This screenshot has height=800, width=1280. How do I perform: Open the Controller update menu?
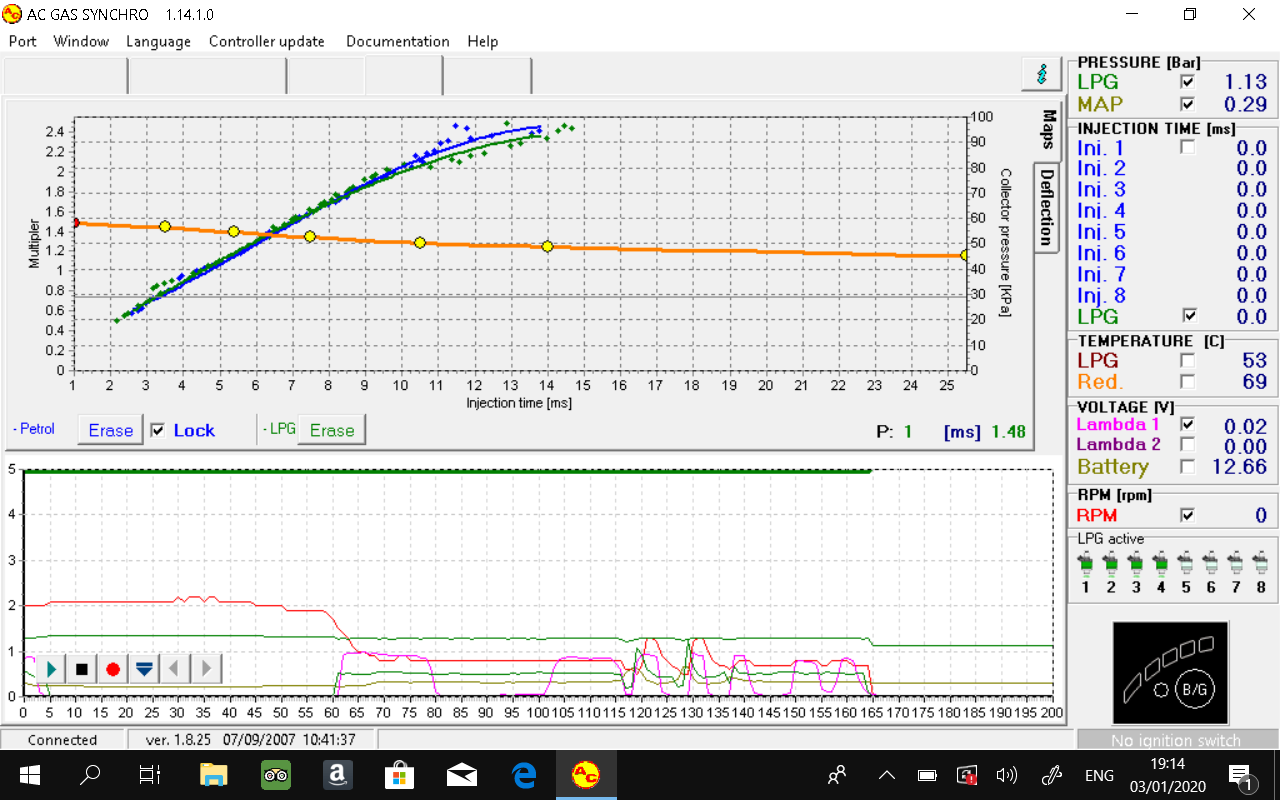click(x=266, y=41)
